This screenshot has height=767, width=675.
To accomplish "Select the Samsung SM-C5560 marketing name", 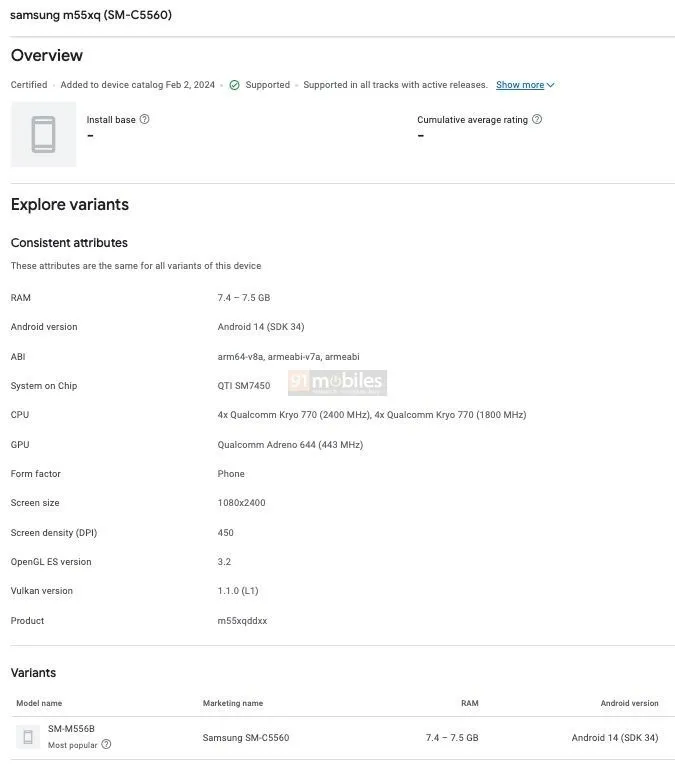I will 246,738.
